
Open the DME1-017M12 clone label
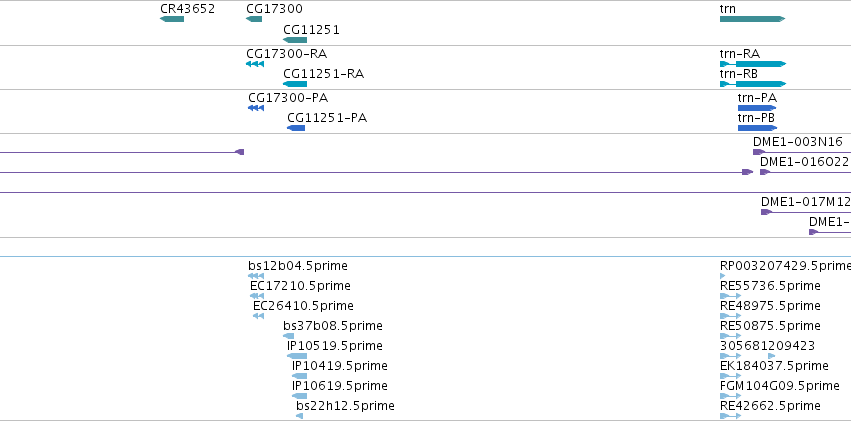[805, 201]
